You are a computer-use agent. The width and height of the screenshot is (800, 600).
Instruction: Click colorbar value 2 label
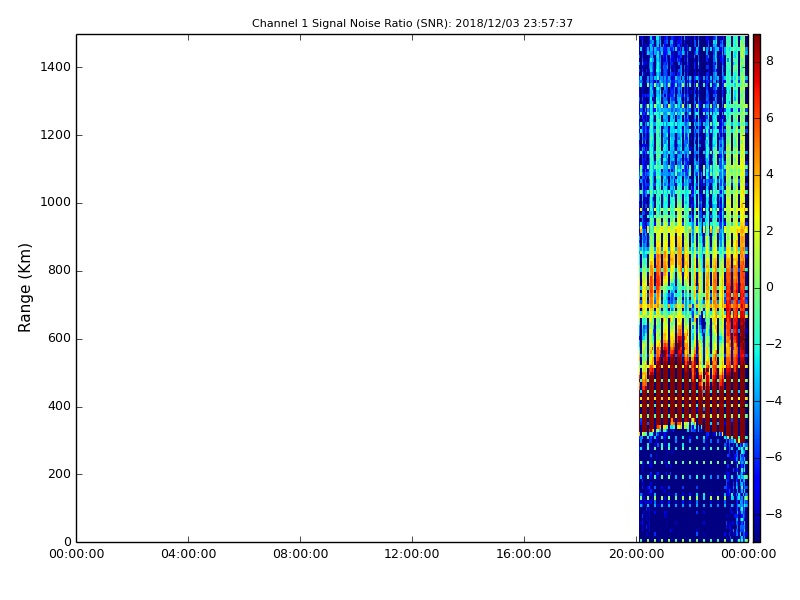click(770, 231)
